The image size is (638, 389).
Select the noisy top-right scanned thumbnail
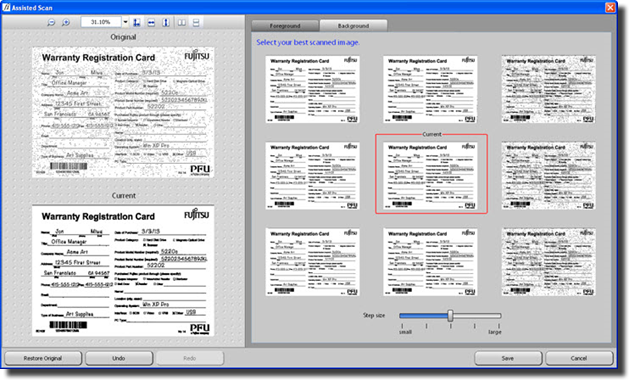[x=548, y=89]
